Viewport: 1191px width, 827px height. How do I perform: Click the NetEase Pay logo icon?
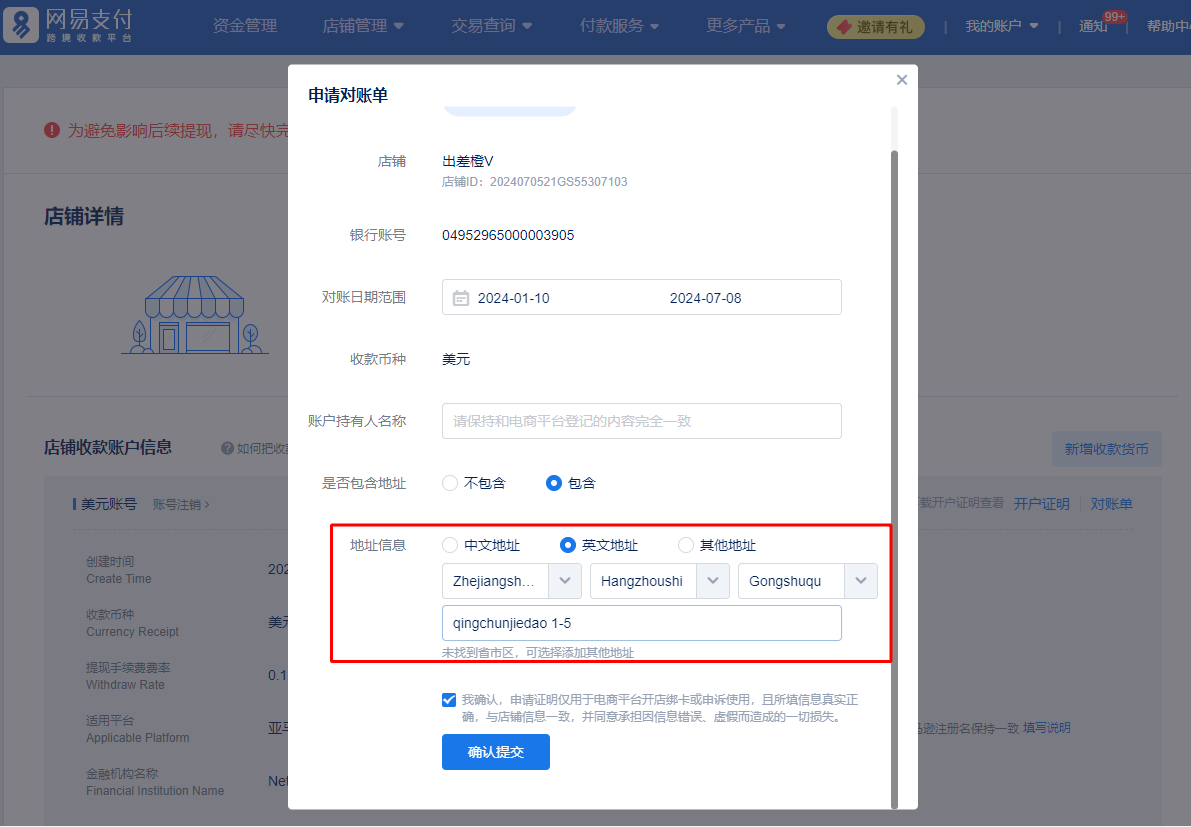(x=22, y=27)
